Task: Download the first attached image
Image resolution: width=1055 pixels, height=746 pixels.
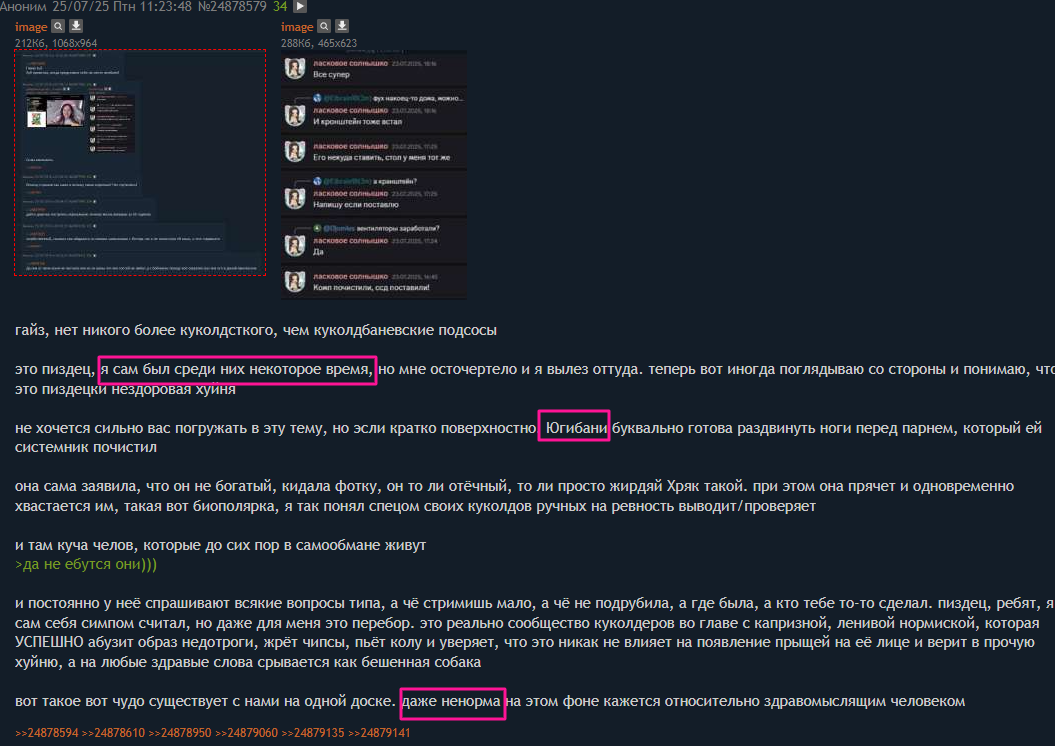Action: 76,26
